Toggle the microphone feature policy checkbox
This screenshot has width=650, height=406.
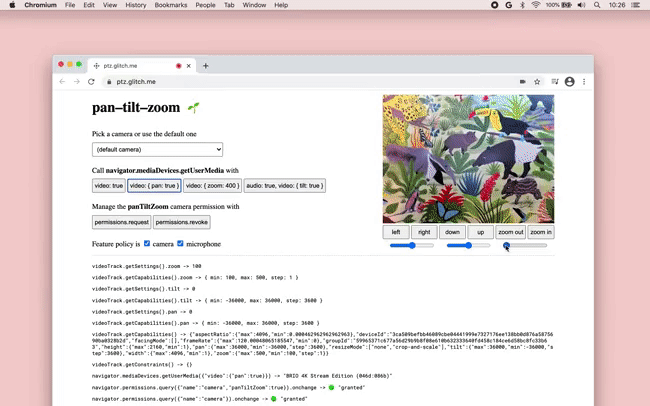[181, 243]
